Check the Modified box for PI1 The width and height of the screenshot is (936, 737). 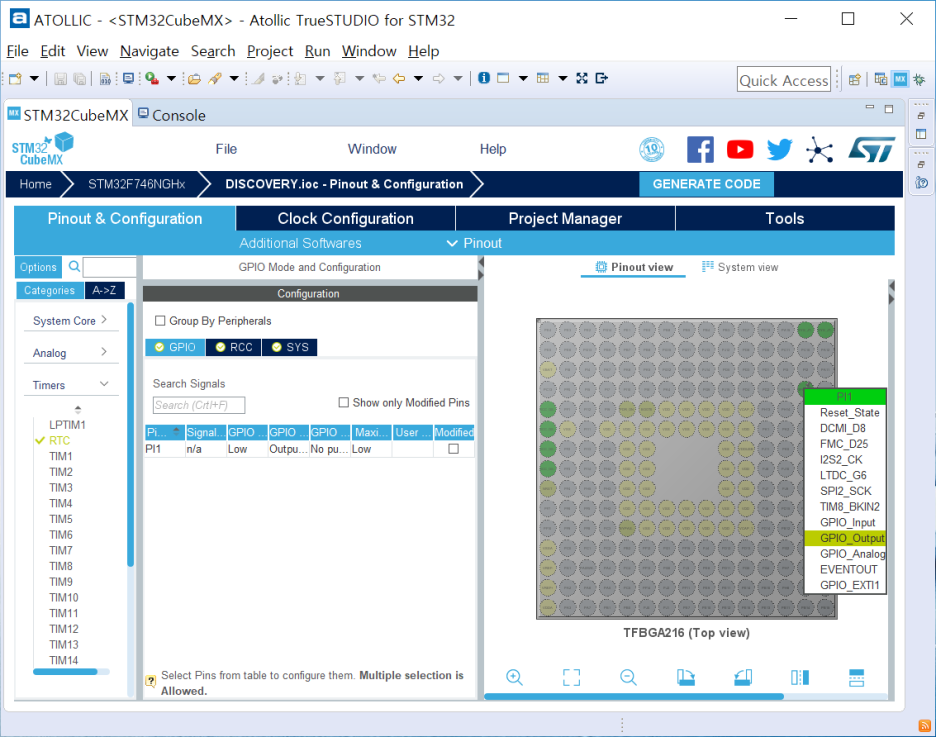454,449
